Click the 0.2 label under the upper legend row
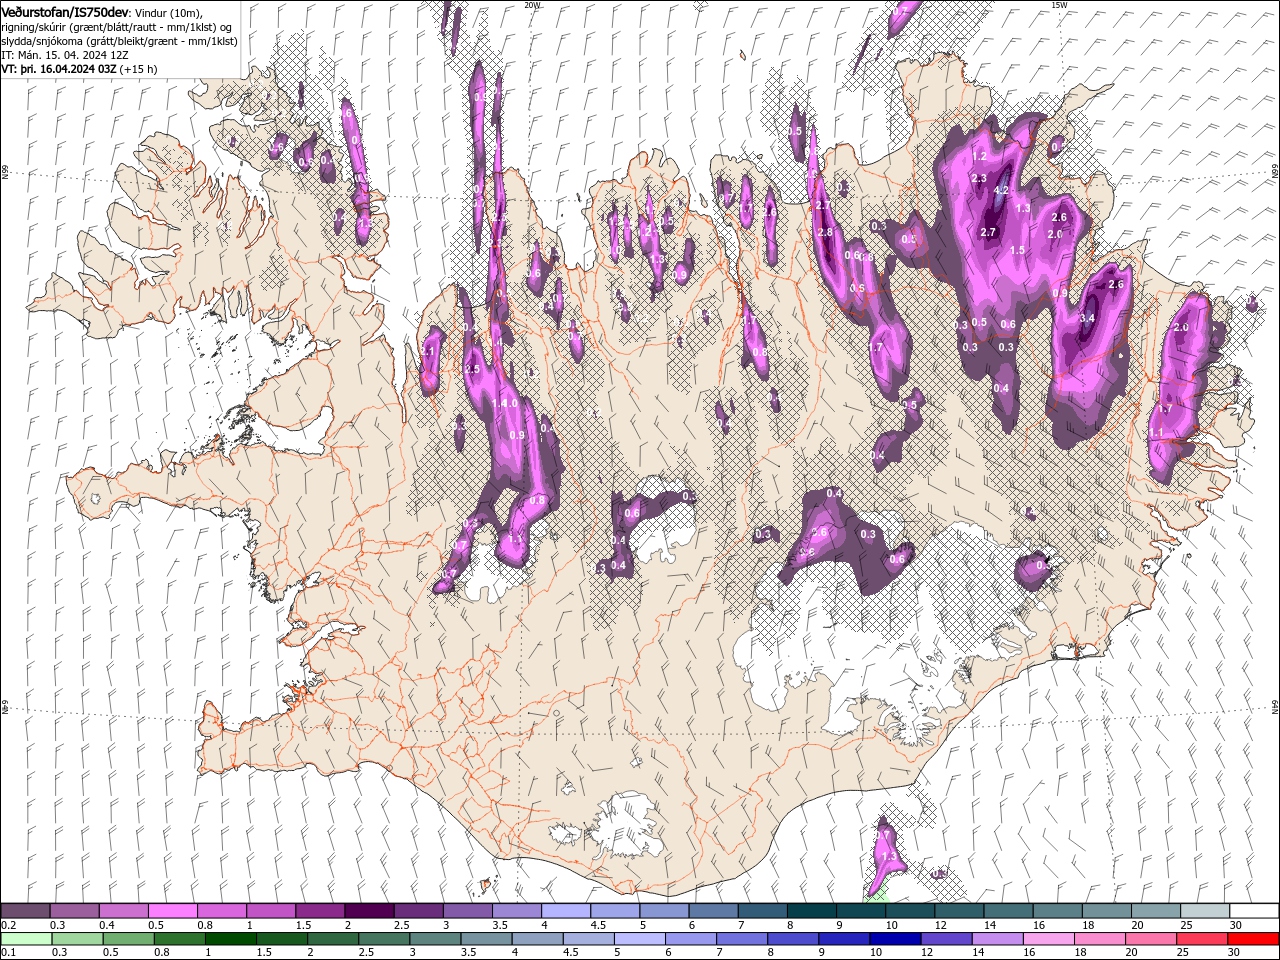 (x=9, y=925)
